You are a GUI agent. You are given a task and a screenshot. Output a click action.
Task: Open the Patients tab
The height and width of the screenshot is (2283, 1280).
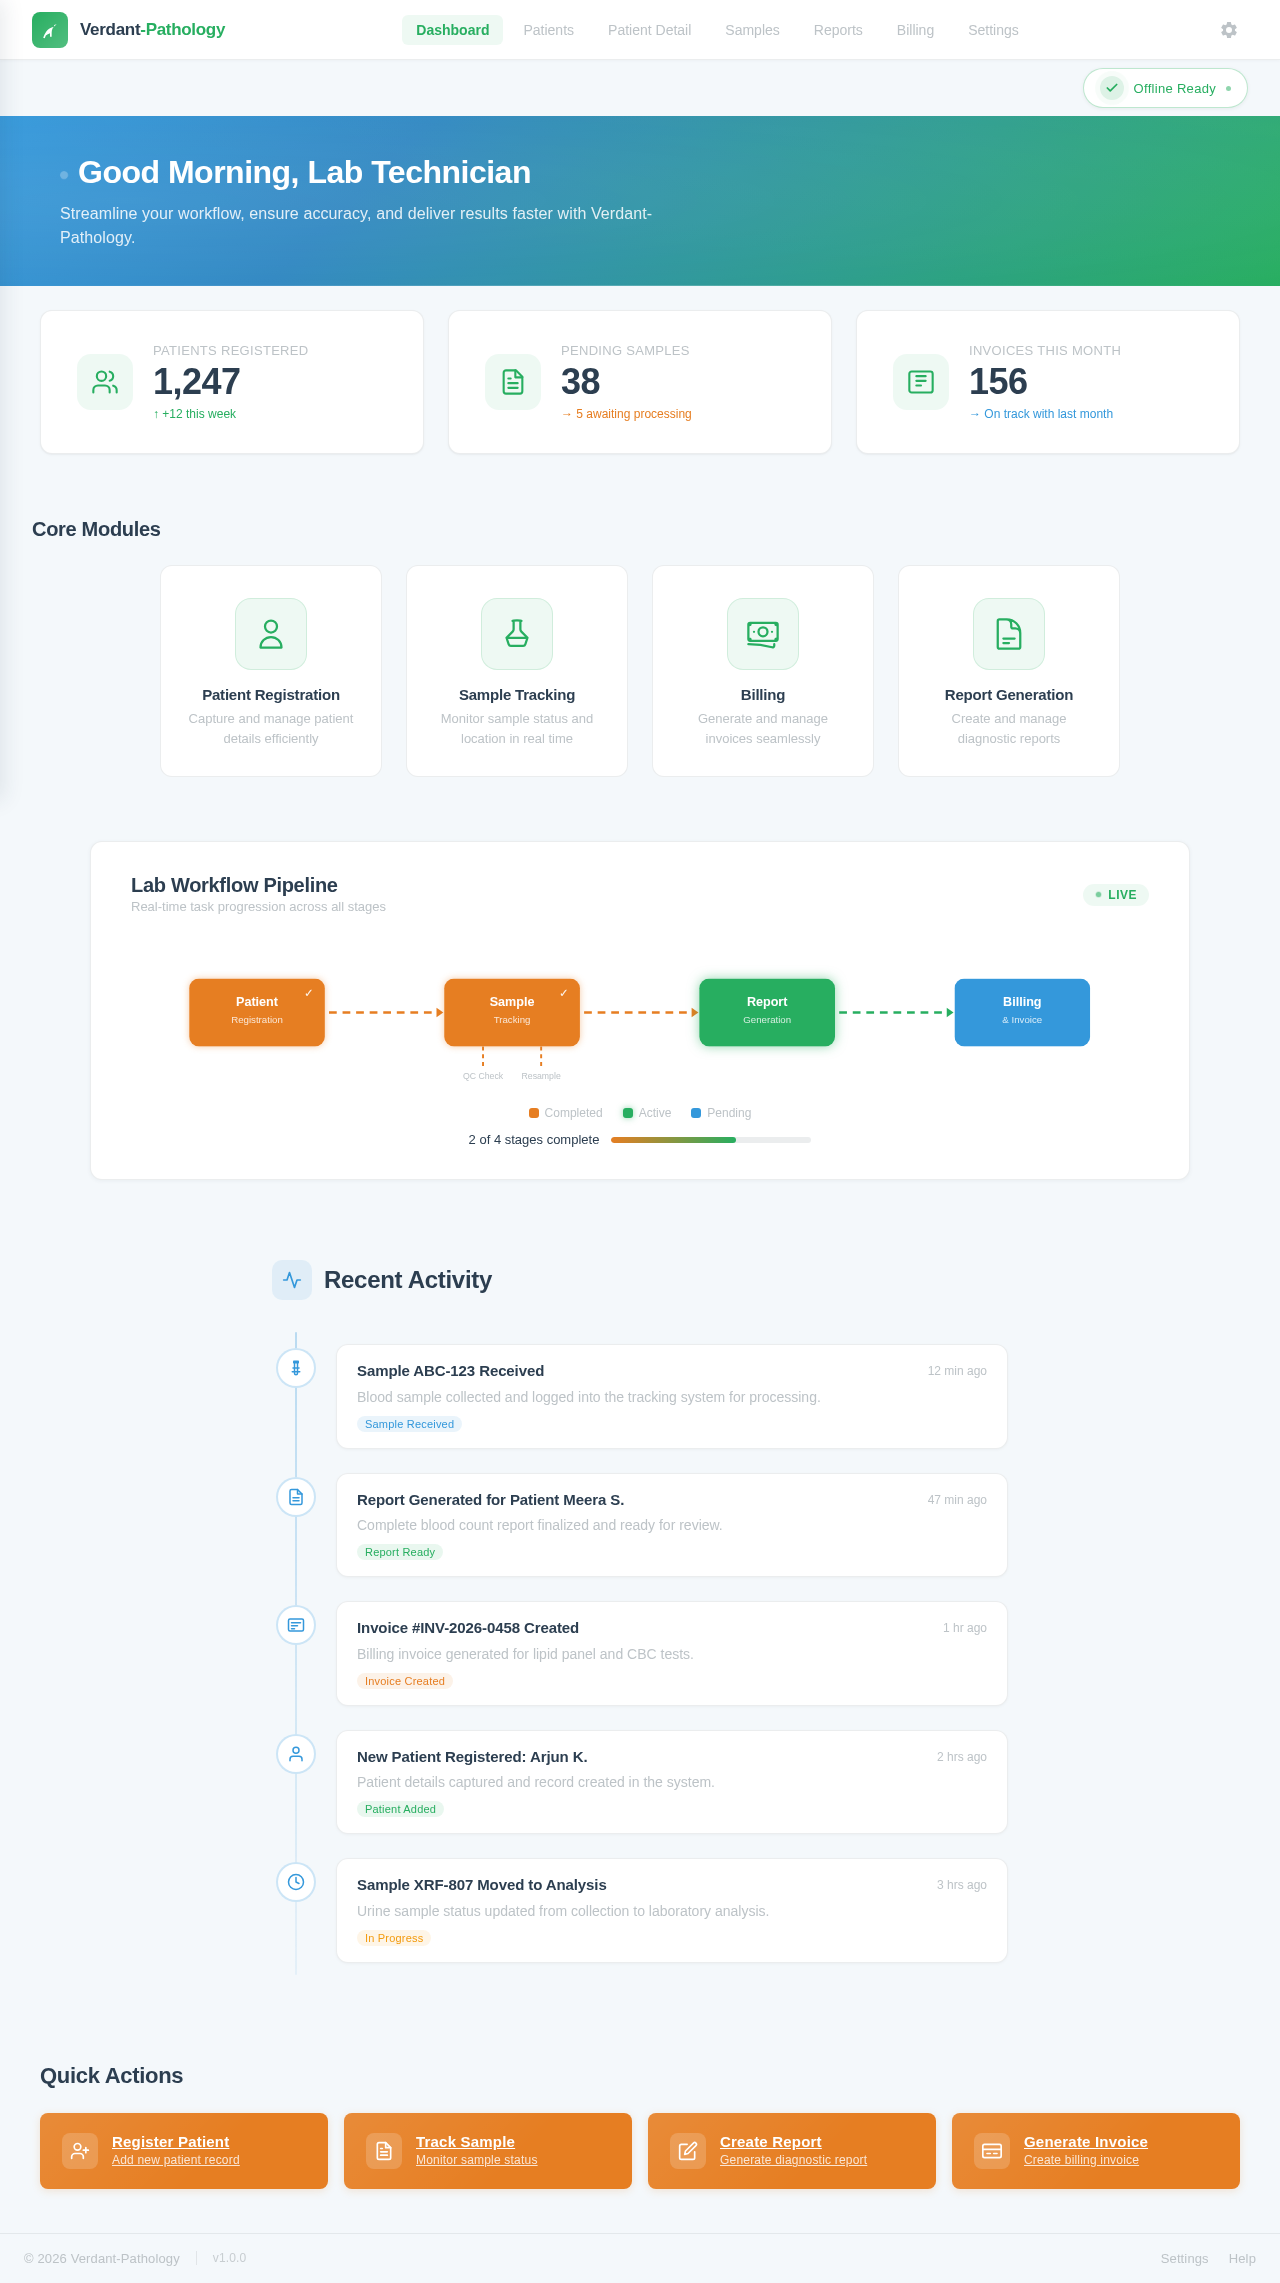pyautogui.click(x=549, y=30)
